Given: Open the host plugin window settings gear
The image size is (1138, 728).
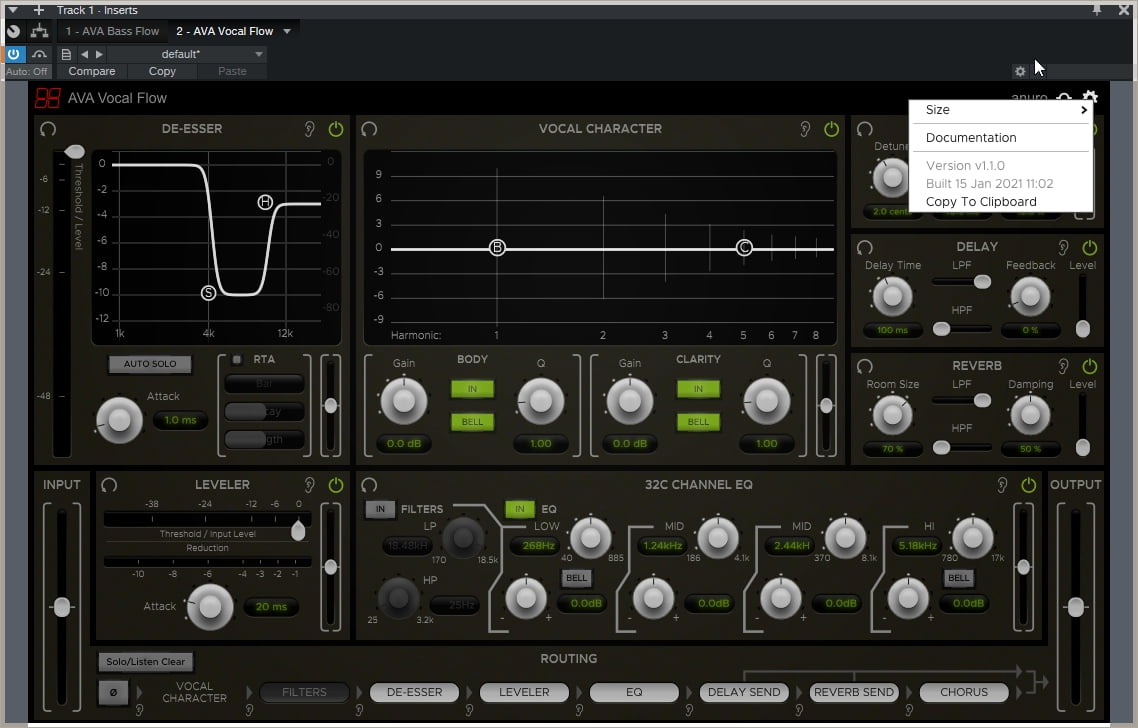Looking at the screenshot, I should click(1019, 71).
